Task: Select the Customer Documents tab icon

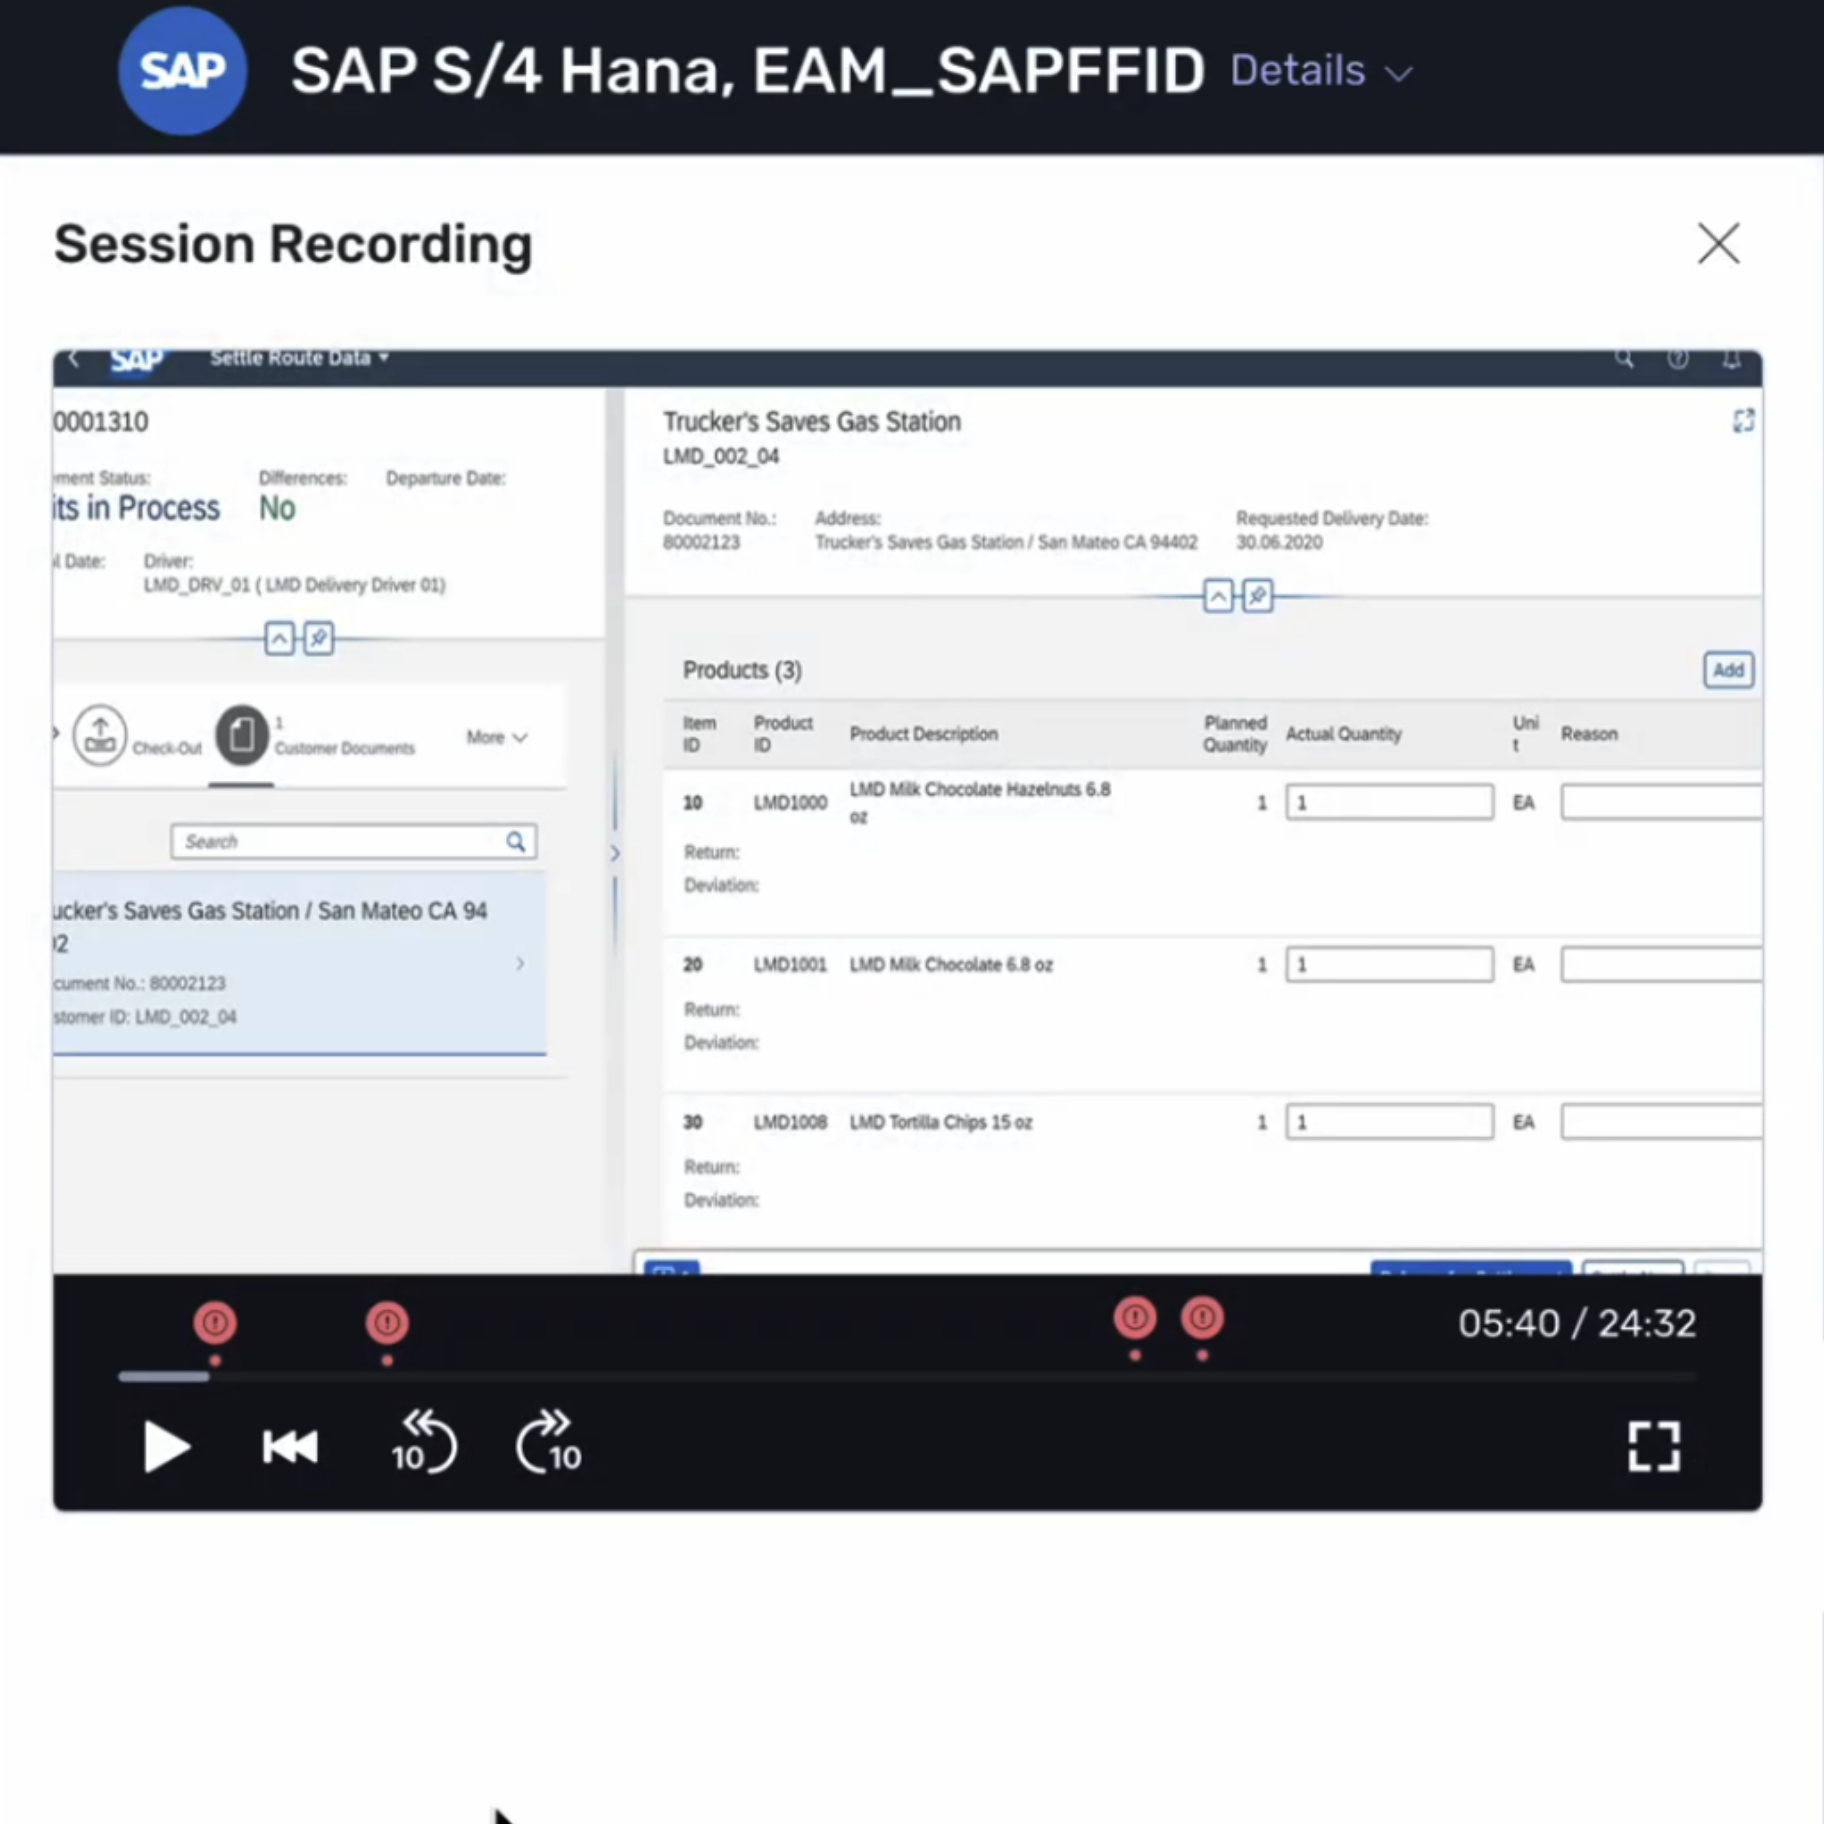Action: click(242, 735)
